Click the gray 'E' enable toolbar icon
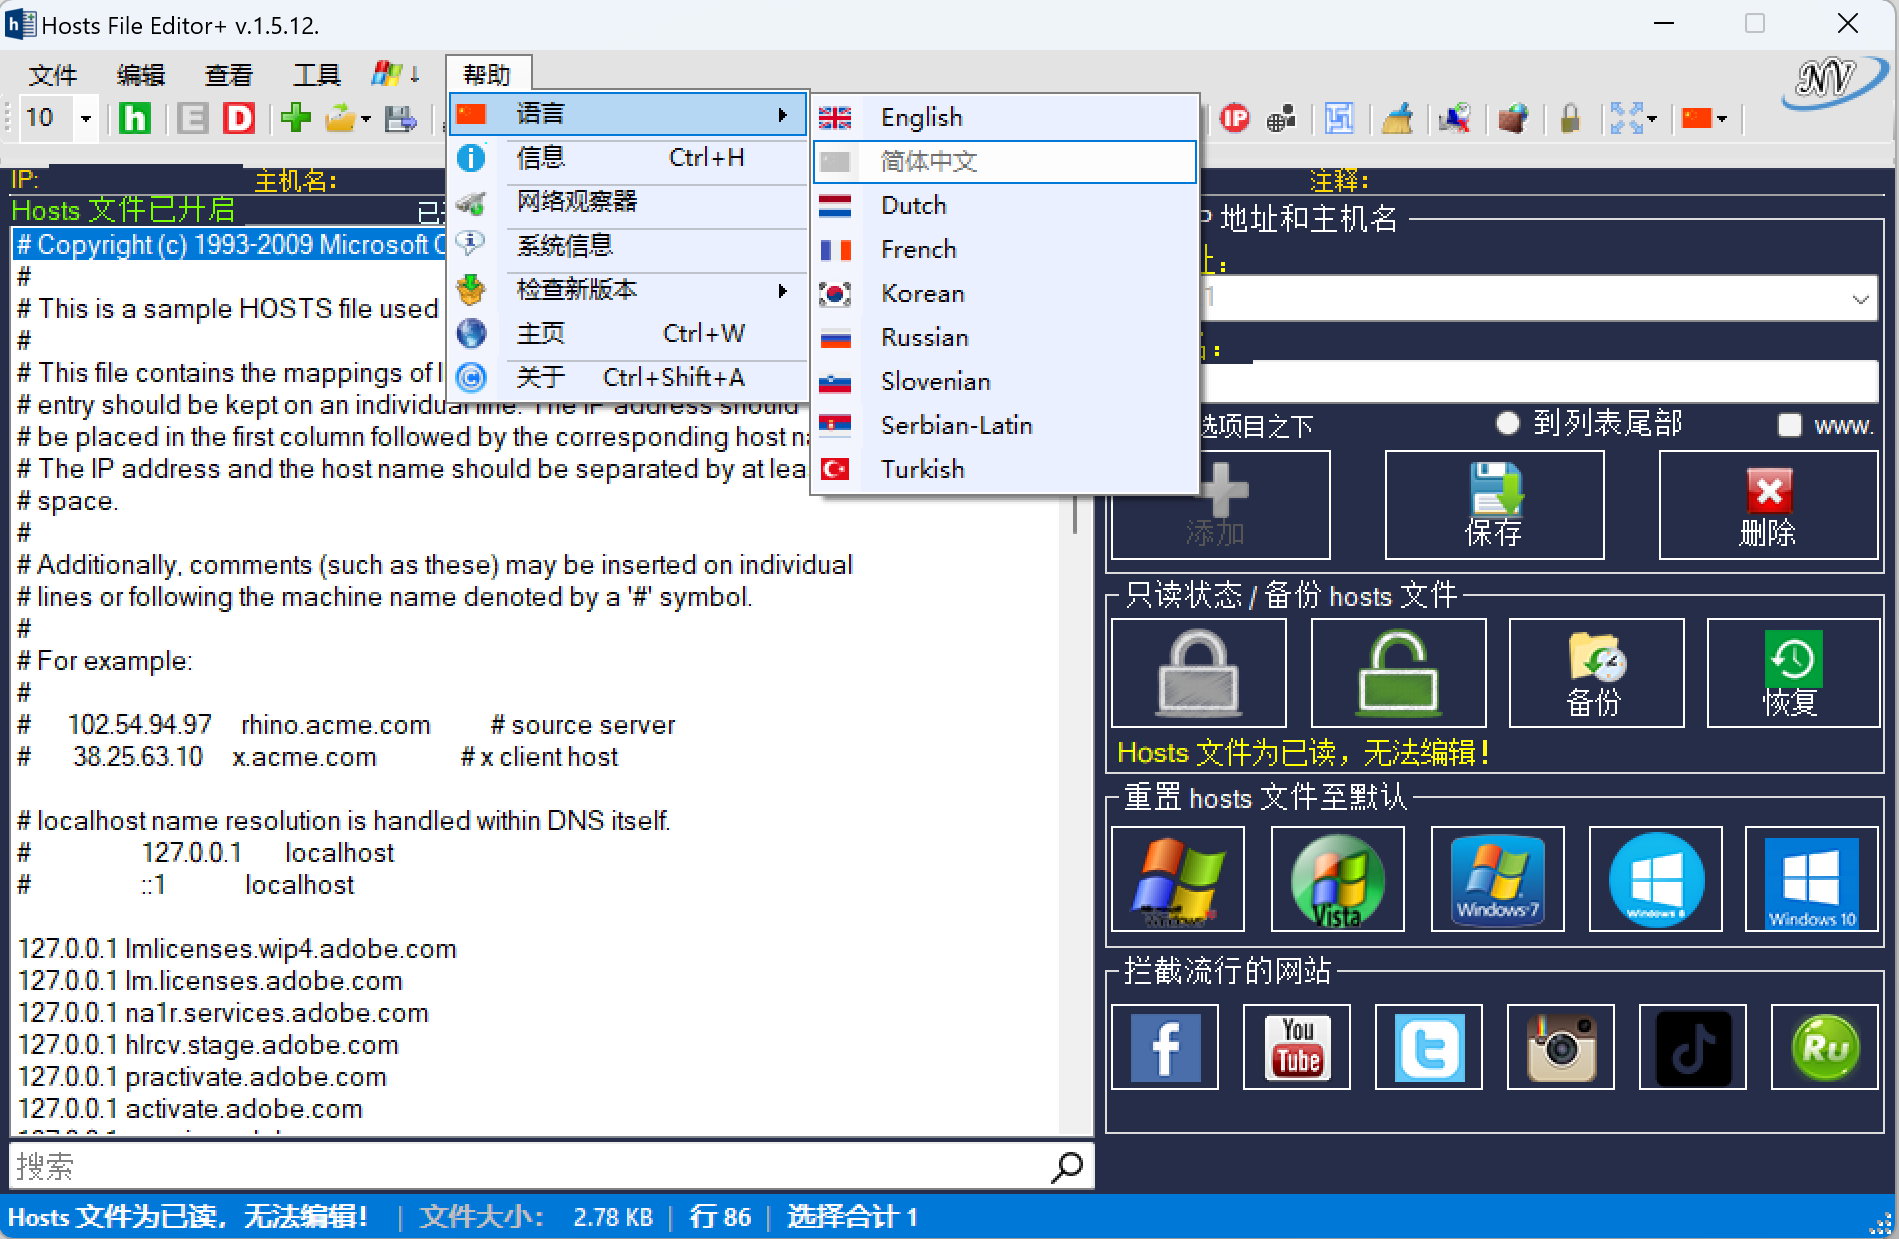Viewport: 1899px width, 1239px height. (192, 118)
